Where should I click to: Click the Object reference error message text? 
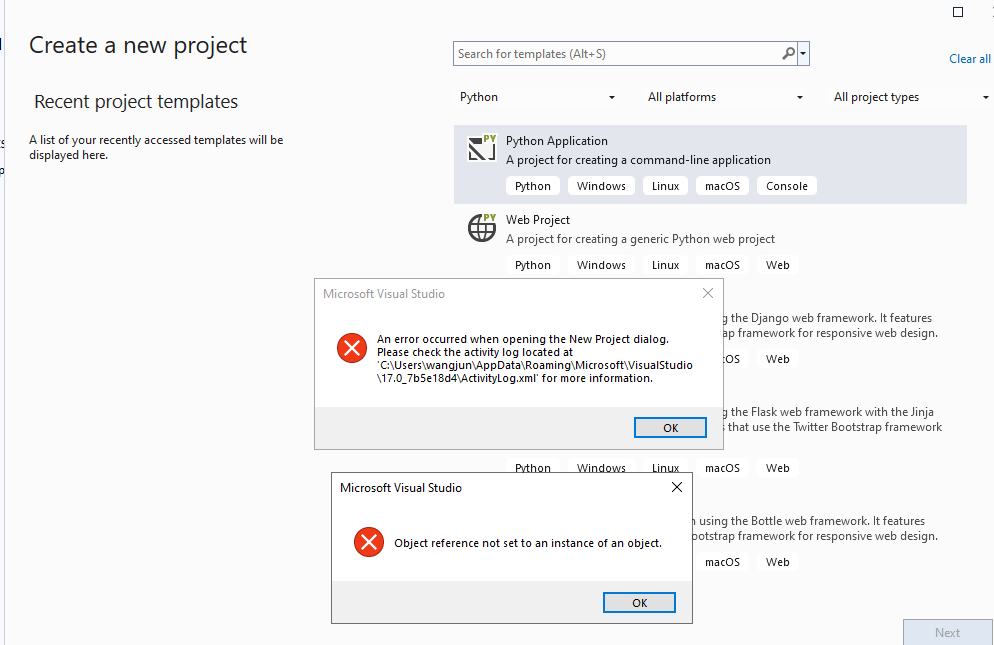(528, 544)
